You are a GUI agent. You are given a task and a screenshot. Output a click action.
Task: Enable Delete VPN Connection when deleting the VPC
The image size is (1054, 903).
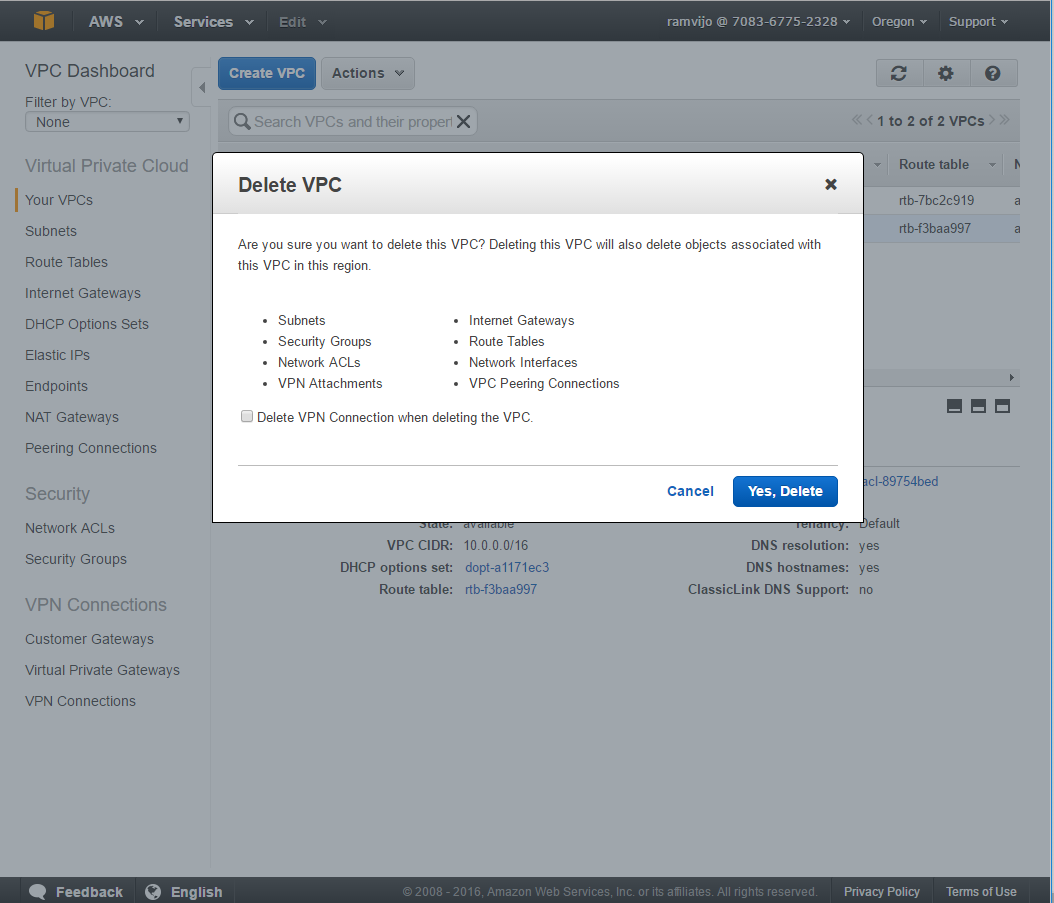(x=247, y=416)
